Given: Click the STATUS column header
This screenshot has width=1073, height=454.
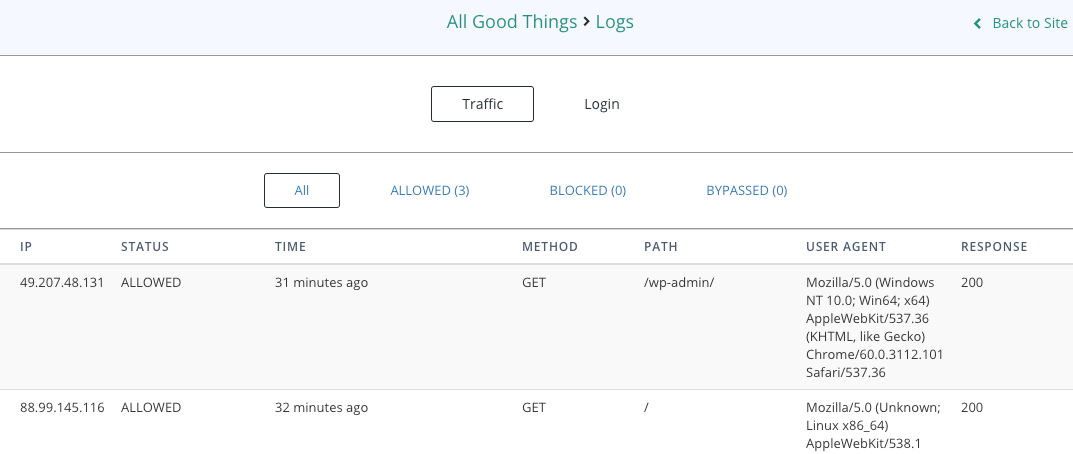Looking at the screenshot, I should coord(144,247).
